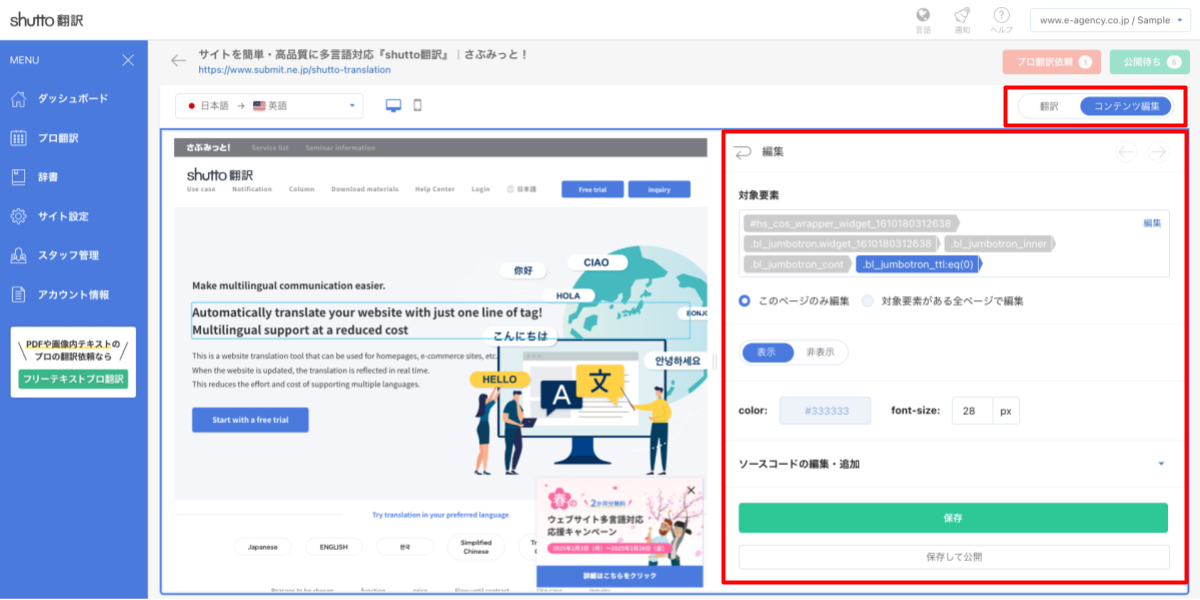Open the 日本語 → 英語 language dropdown

pyautogui.click(x=270, y=105)
